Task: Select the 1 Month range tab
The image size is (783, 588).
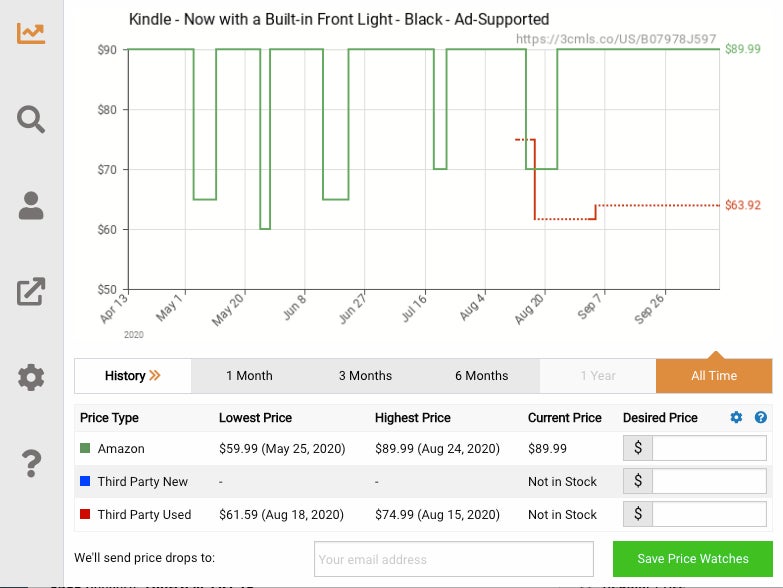Action: (249, 376)
